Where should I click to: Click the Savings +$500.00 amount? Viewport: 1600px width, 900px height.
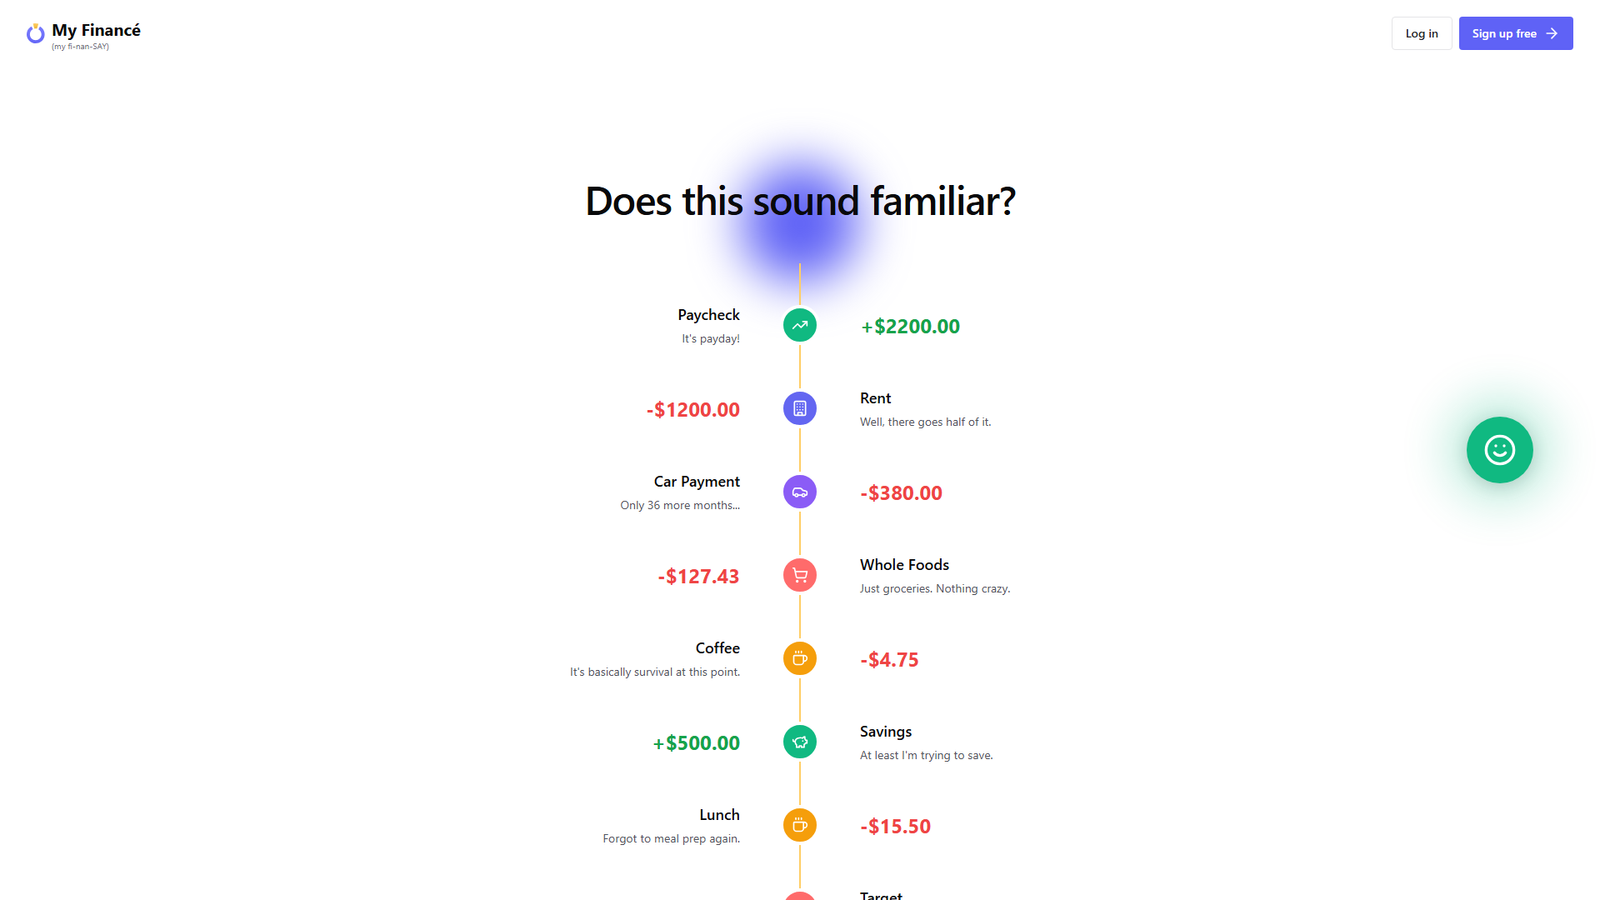tap(696, 743)
